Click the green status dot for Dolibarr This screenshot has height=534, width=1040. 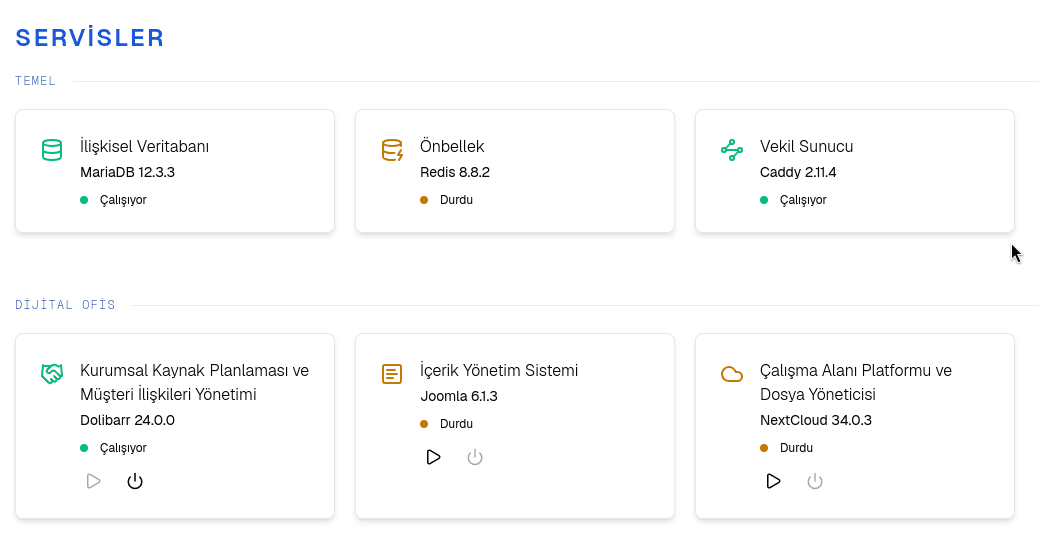point(84,448)
